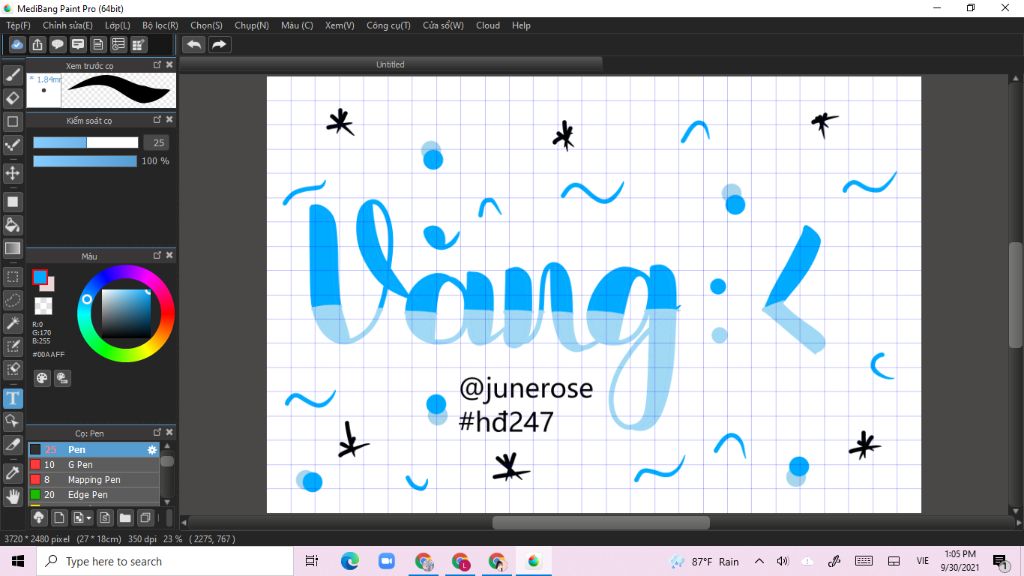This screenshot has height=576, width=1024.
Task: Open Windows Start menu
Action: point(18,561)
